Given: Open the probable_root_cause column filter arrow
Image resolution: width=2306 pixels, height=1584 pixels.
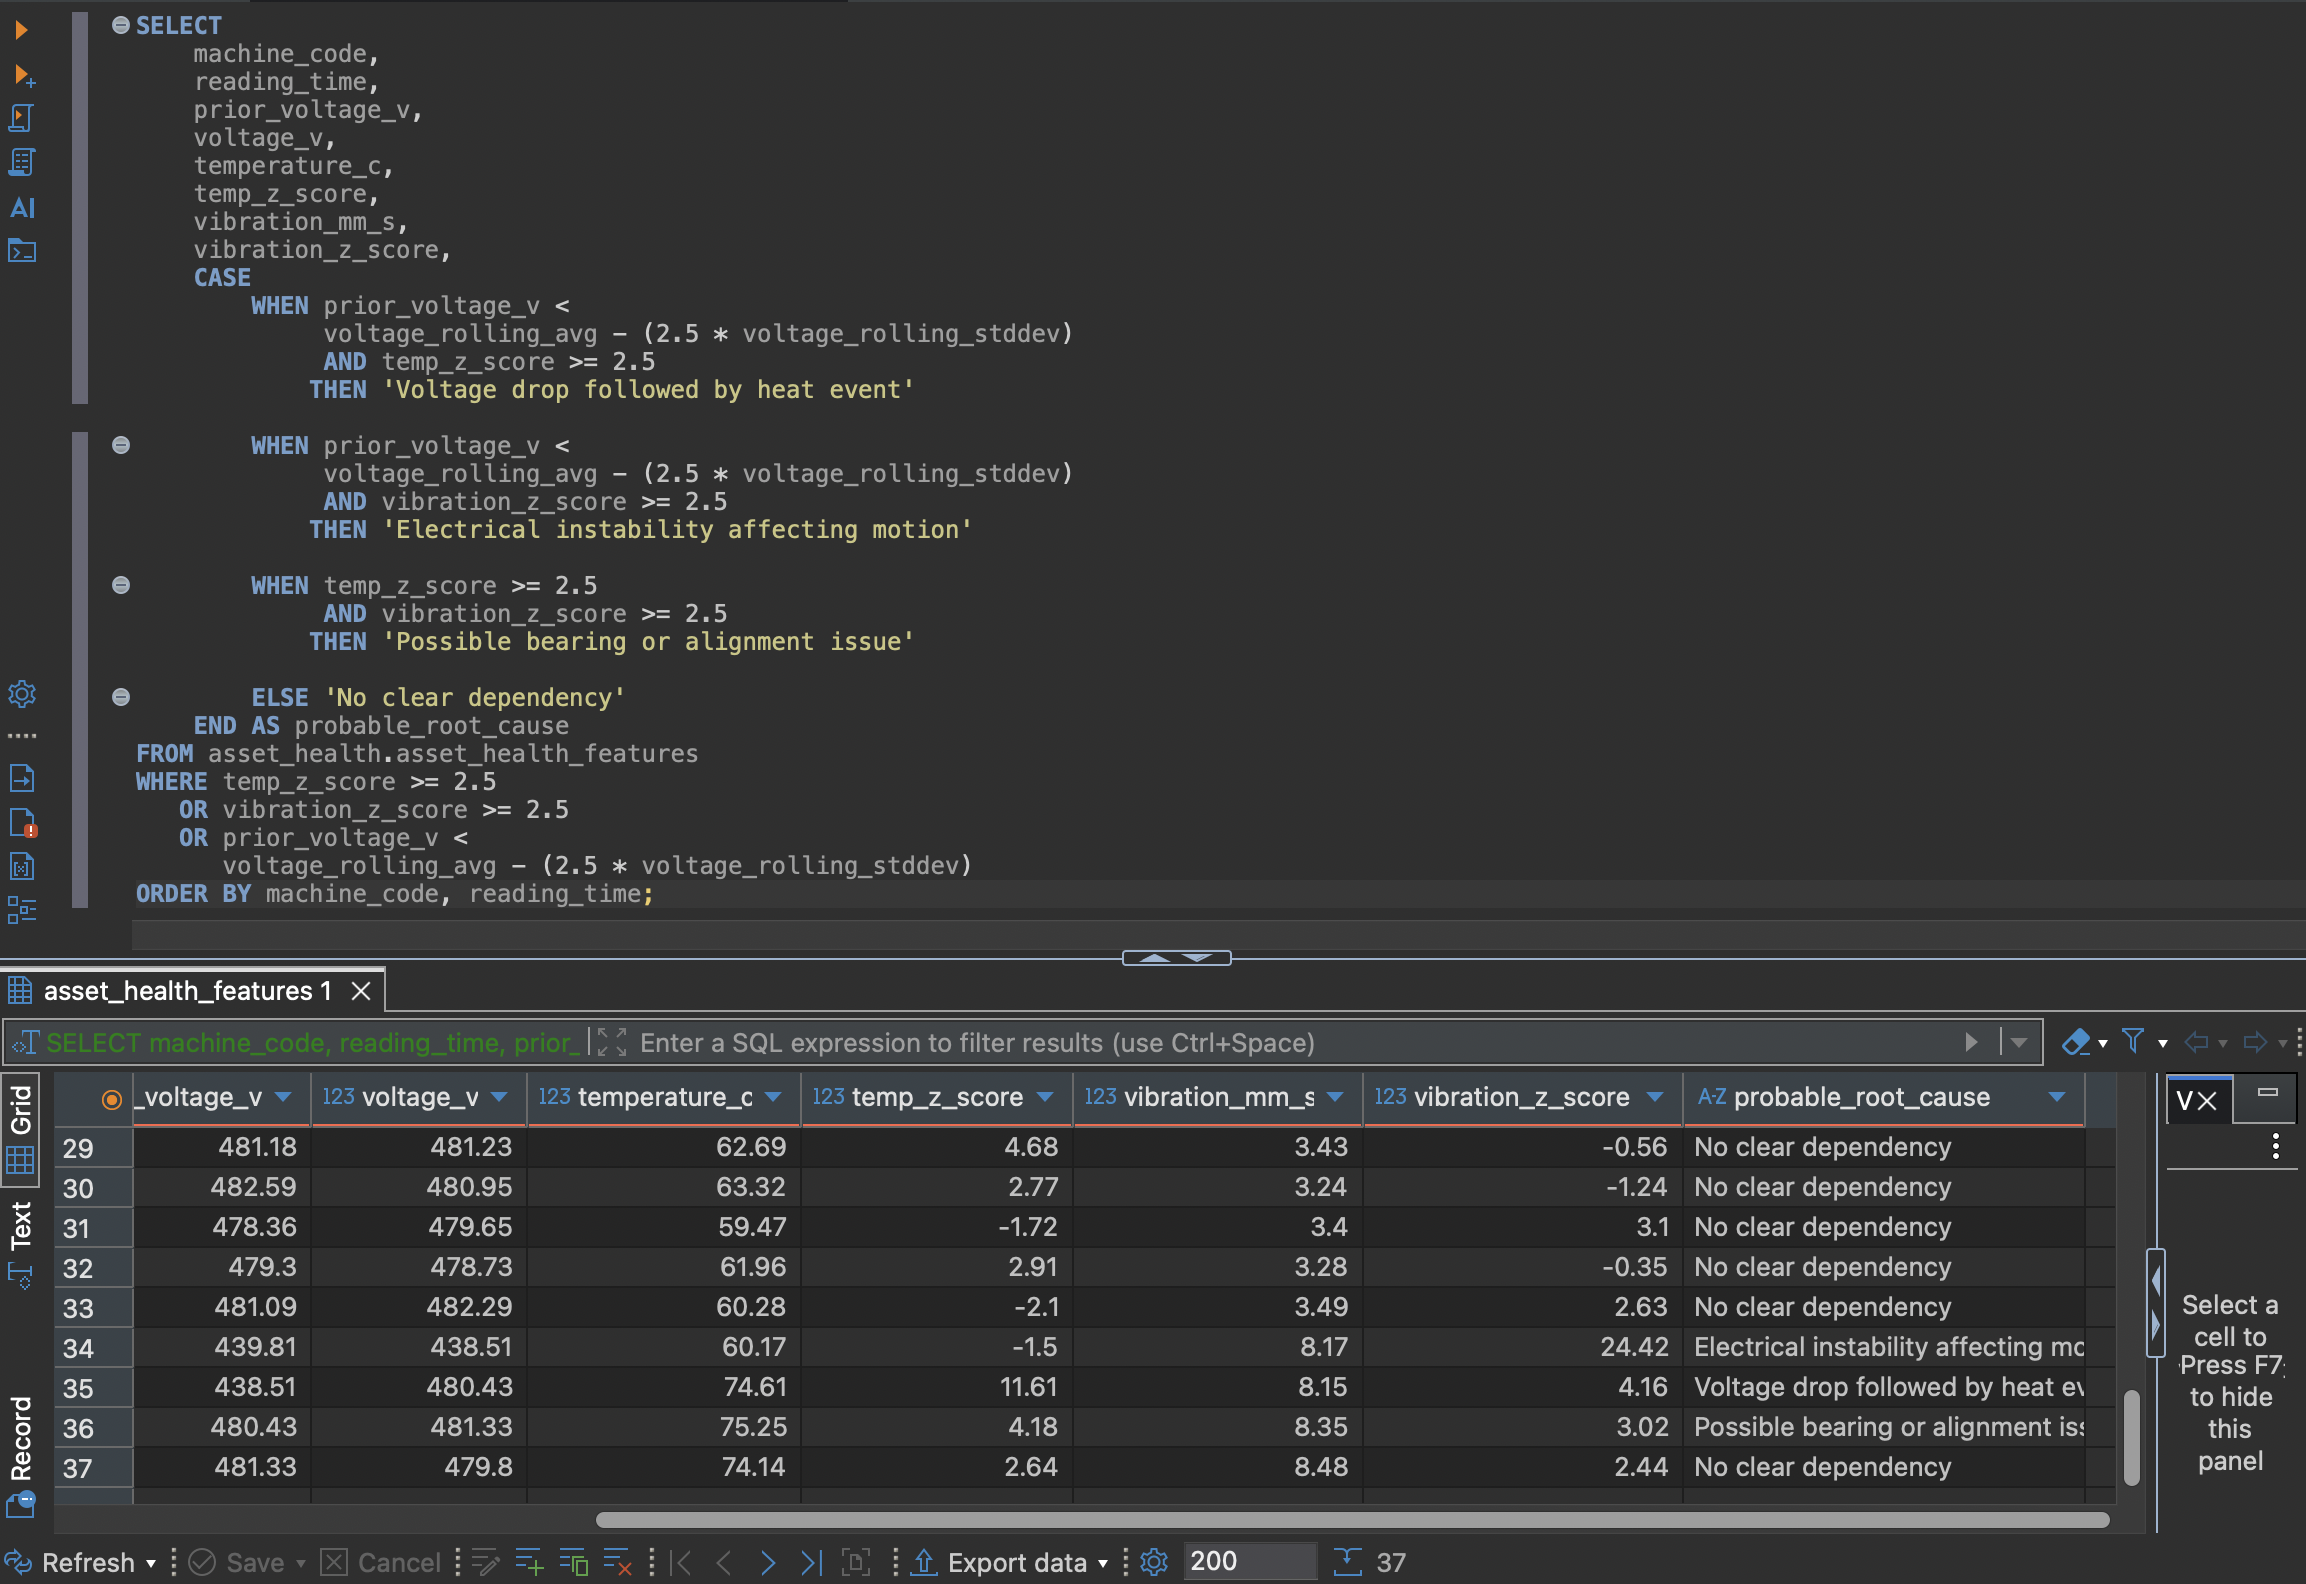Looking at the screenshot, I should coord(2056,1098).
